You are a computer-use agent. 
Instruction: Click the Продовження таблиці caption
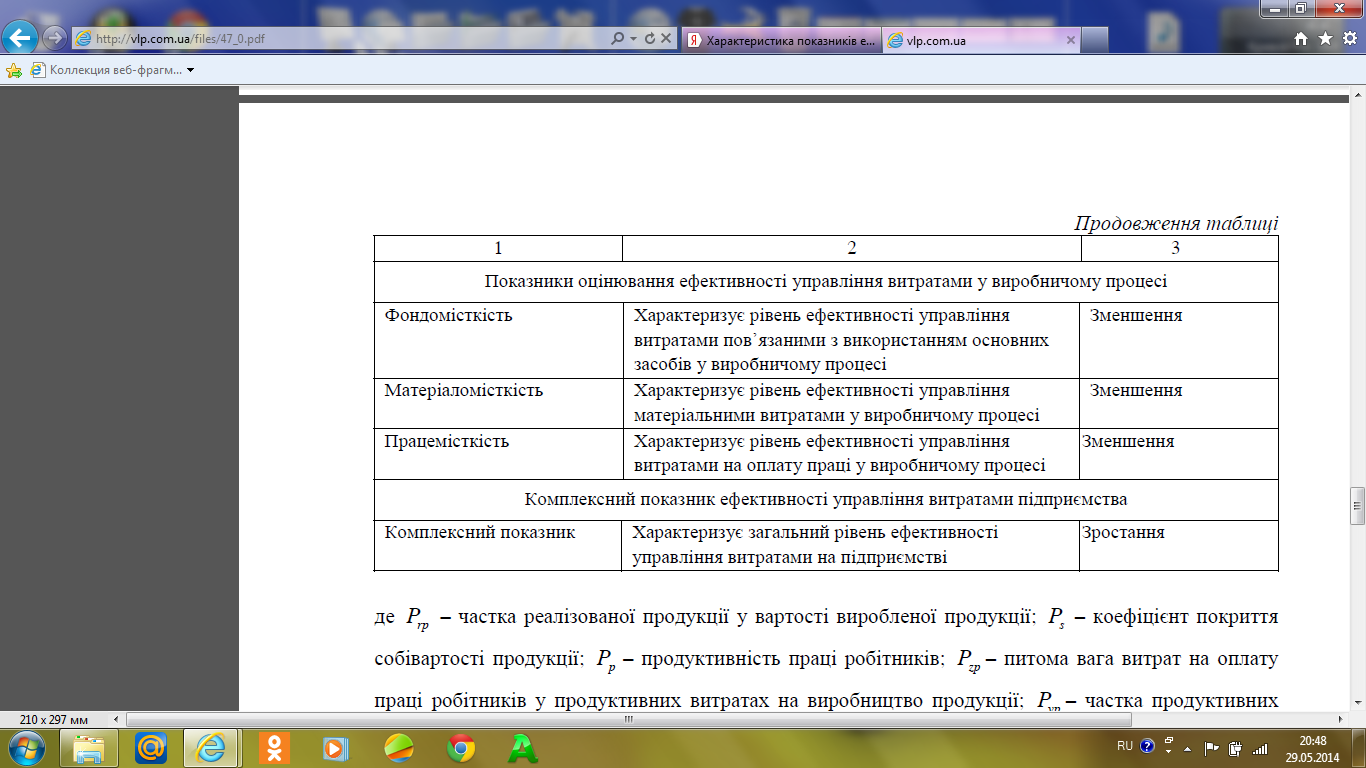tap(1176, 223)
